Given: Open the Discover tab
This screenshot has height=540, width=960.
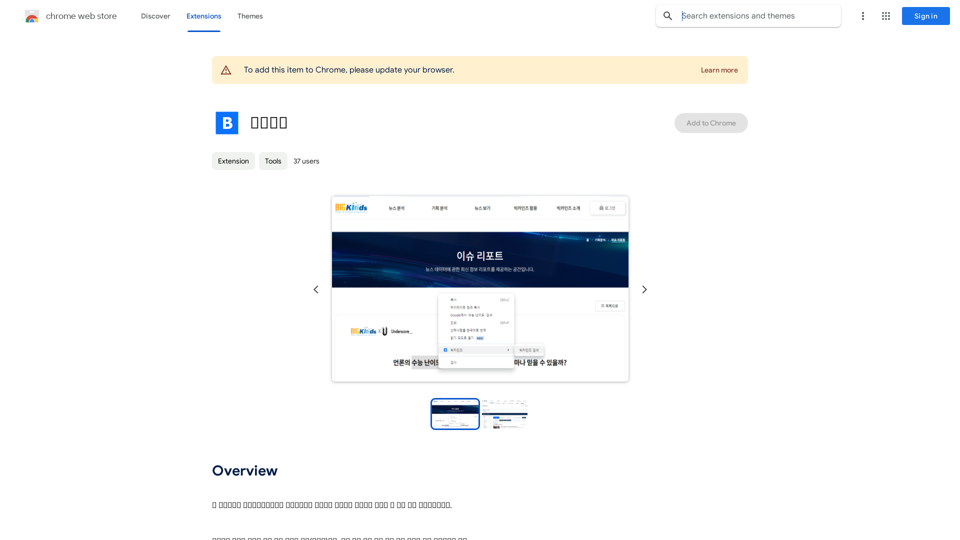Looking at the screenshot, I should [x=156, y=16].
